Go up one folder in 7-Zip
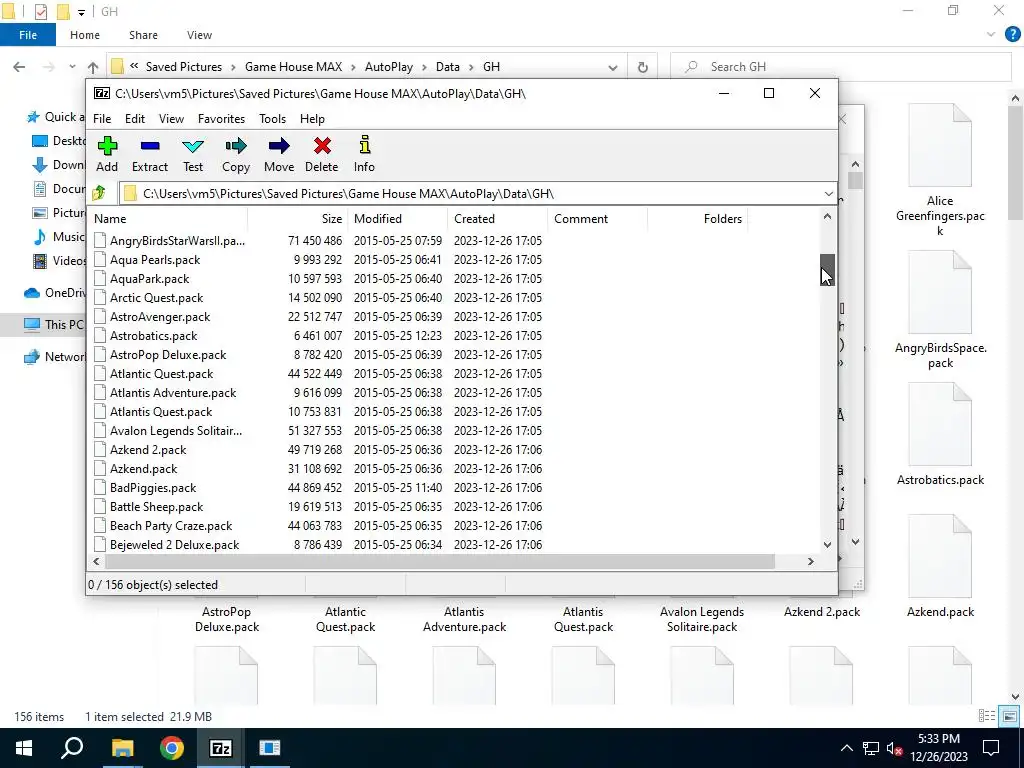This screenshot has height=768, width=1024. [99, 193]
